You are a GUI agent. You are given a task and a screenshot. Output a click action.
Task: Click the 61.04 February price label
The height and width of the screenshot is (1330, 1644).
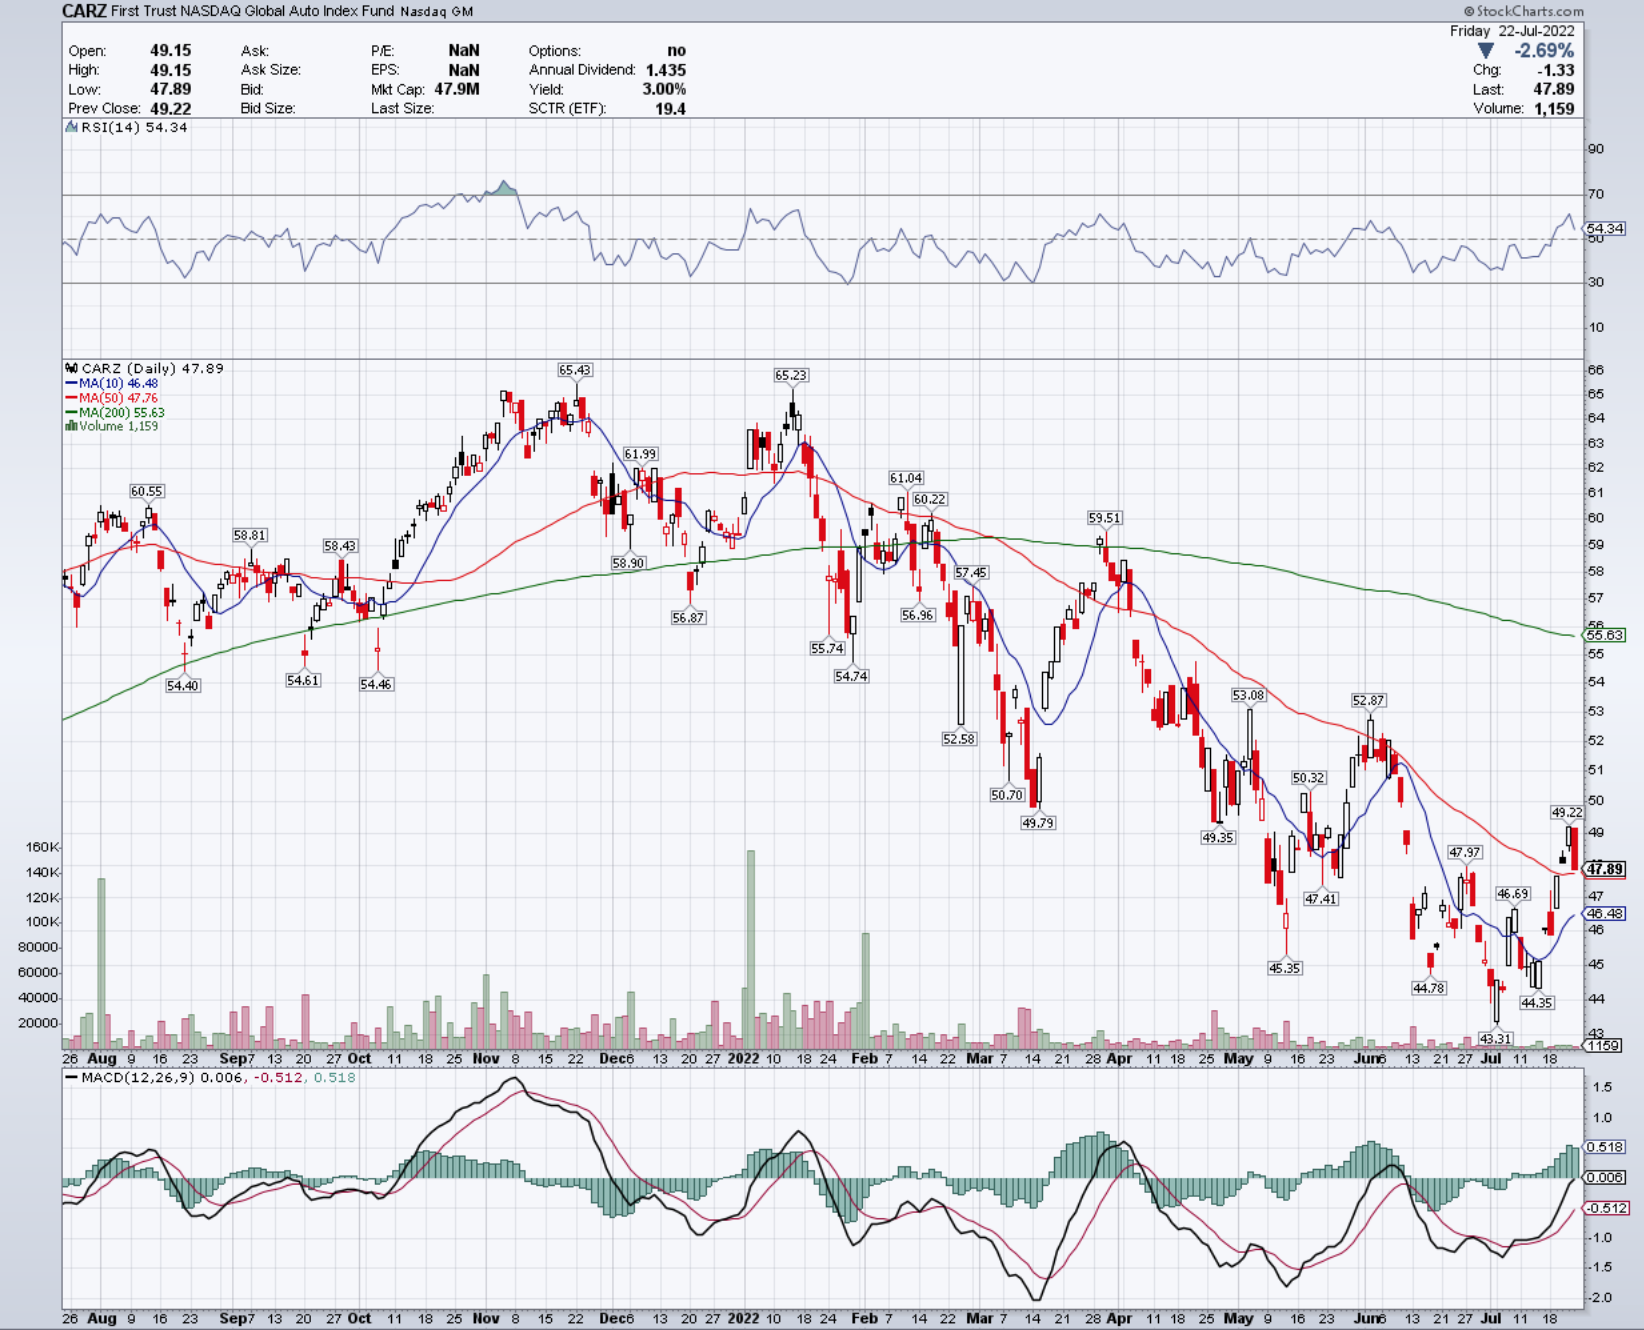[907, 478]
